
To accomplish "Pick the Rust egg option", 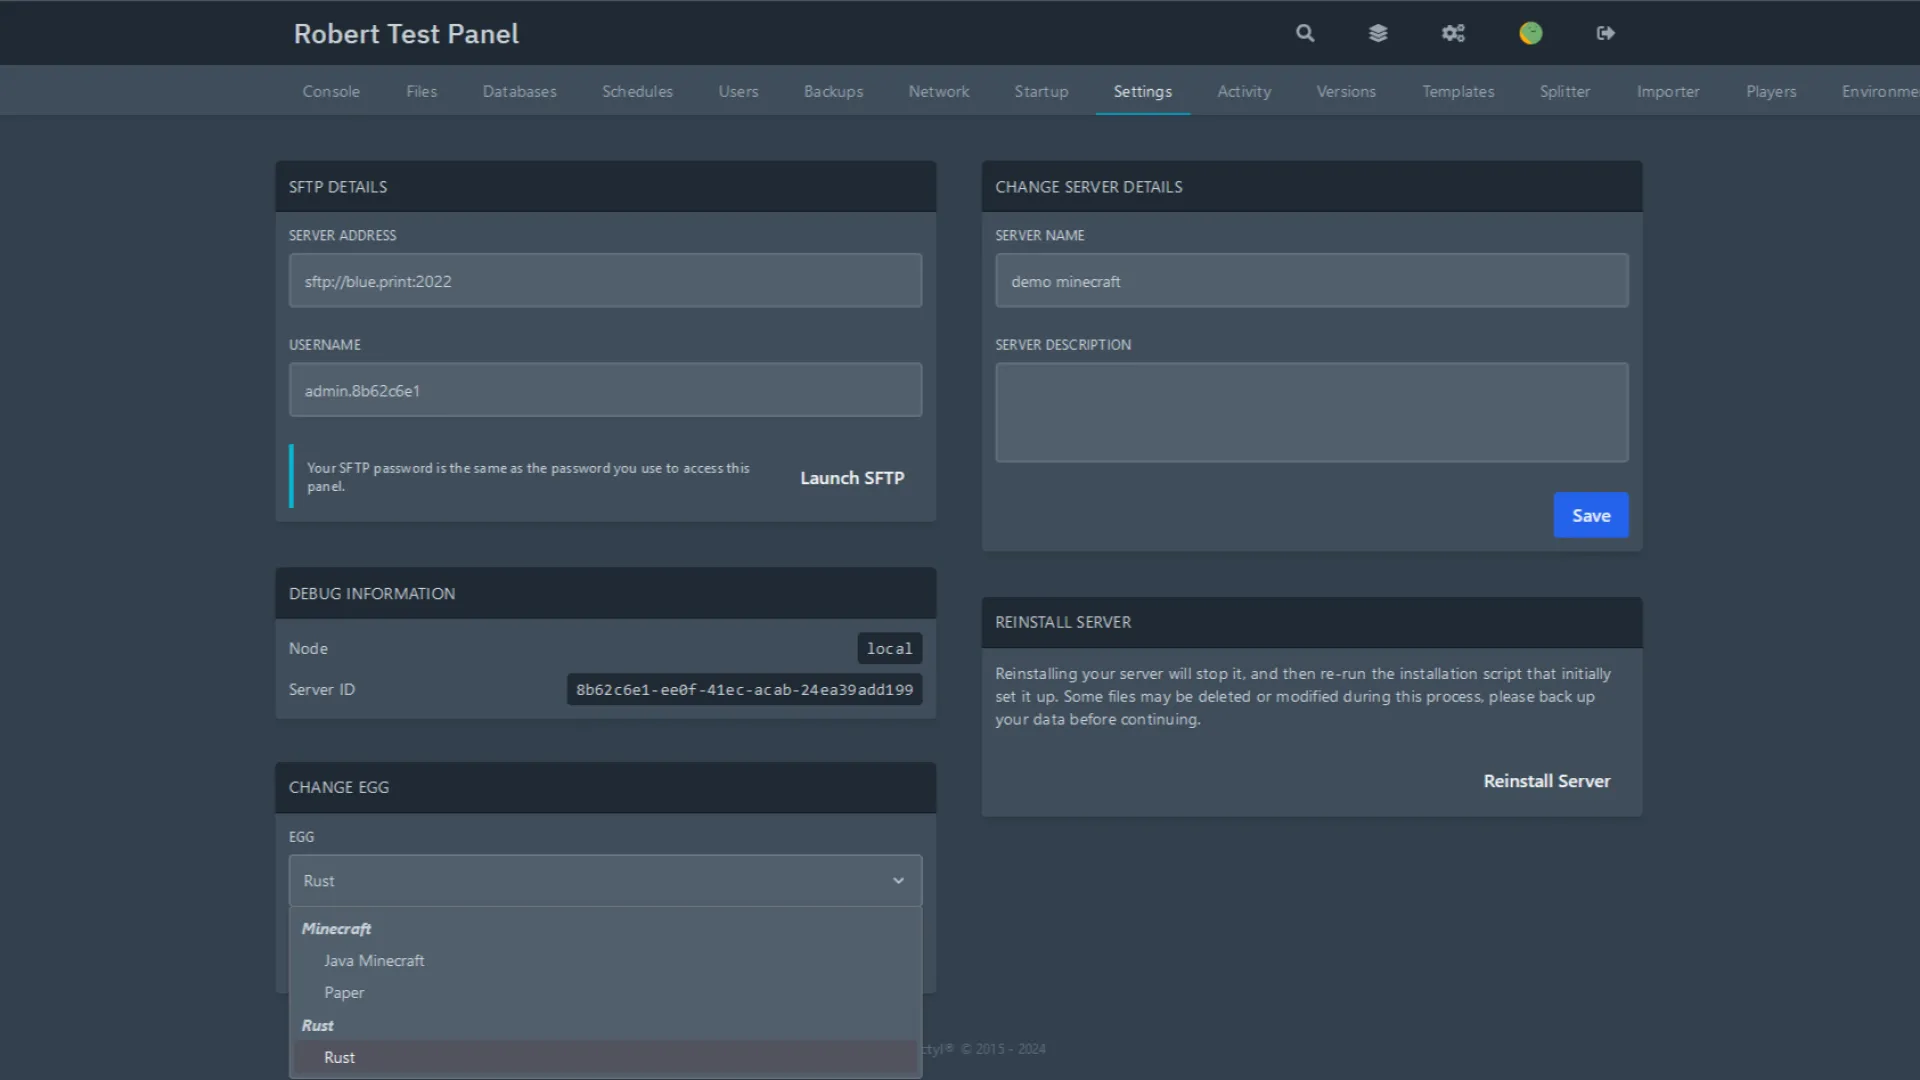I will [339, 1057].
